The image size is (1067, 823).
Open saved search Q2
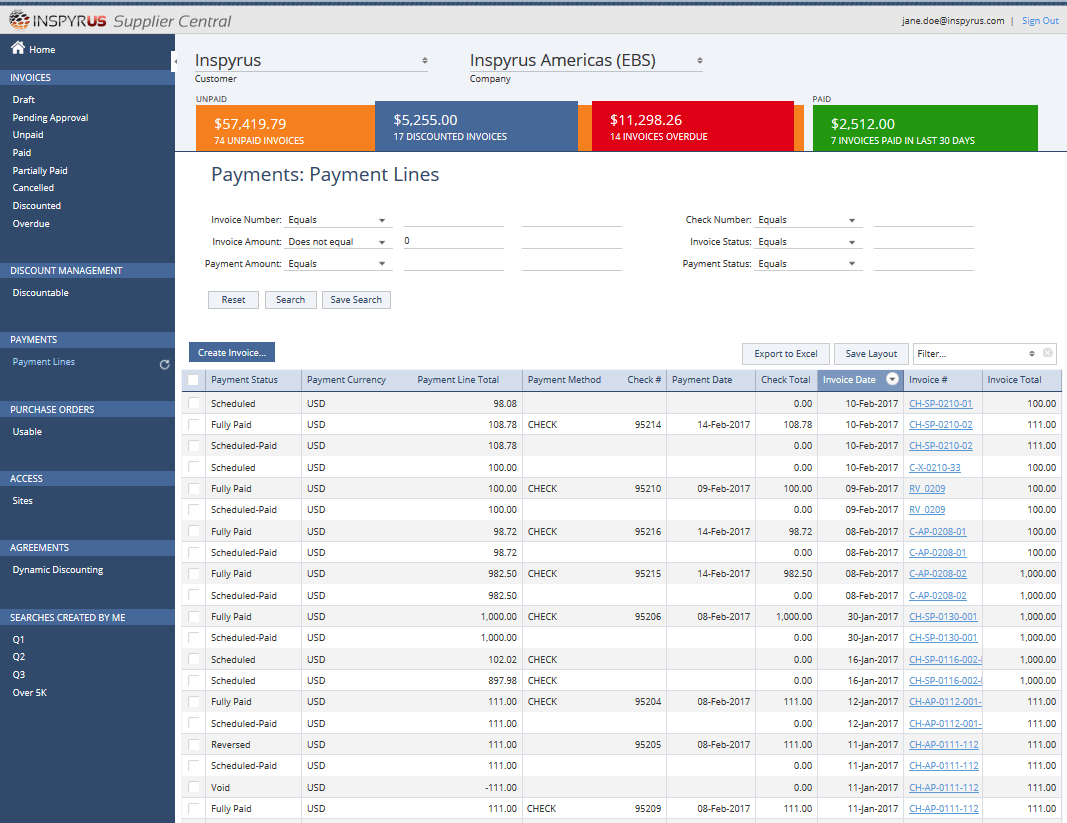pos(18,657)
